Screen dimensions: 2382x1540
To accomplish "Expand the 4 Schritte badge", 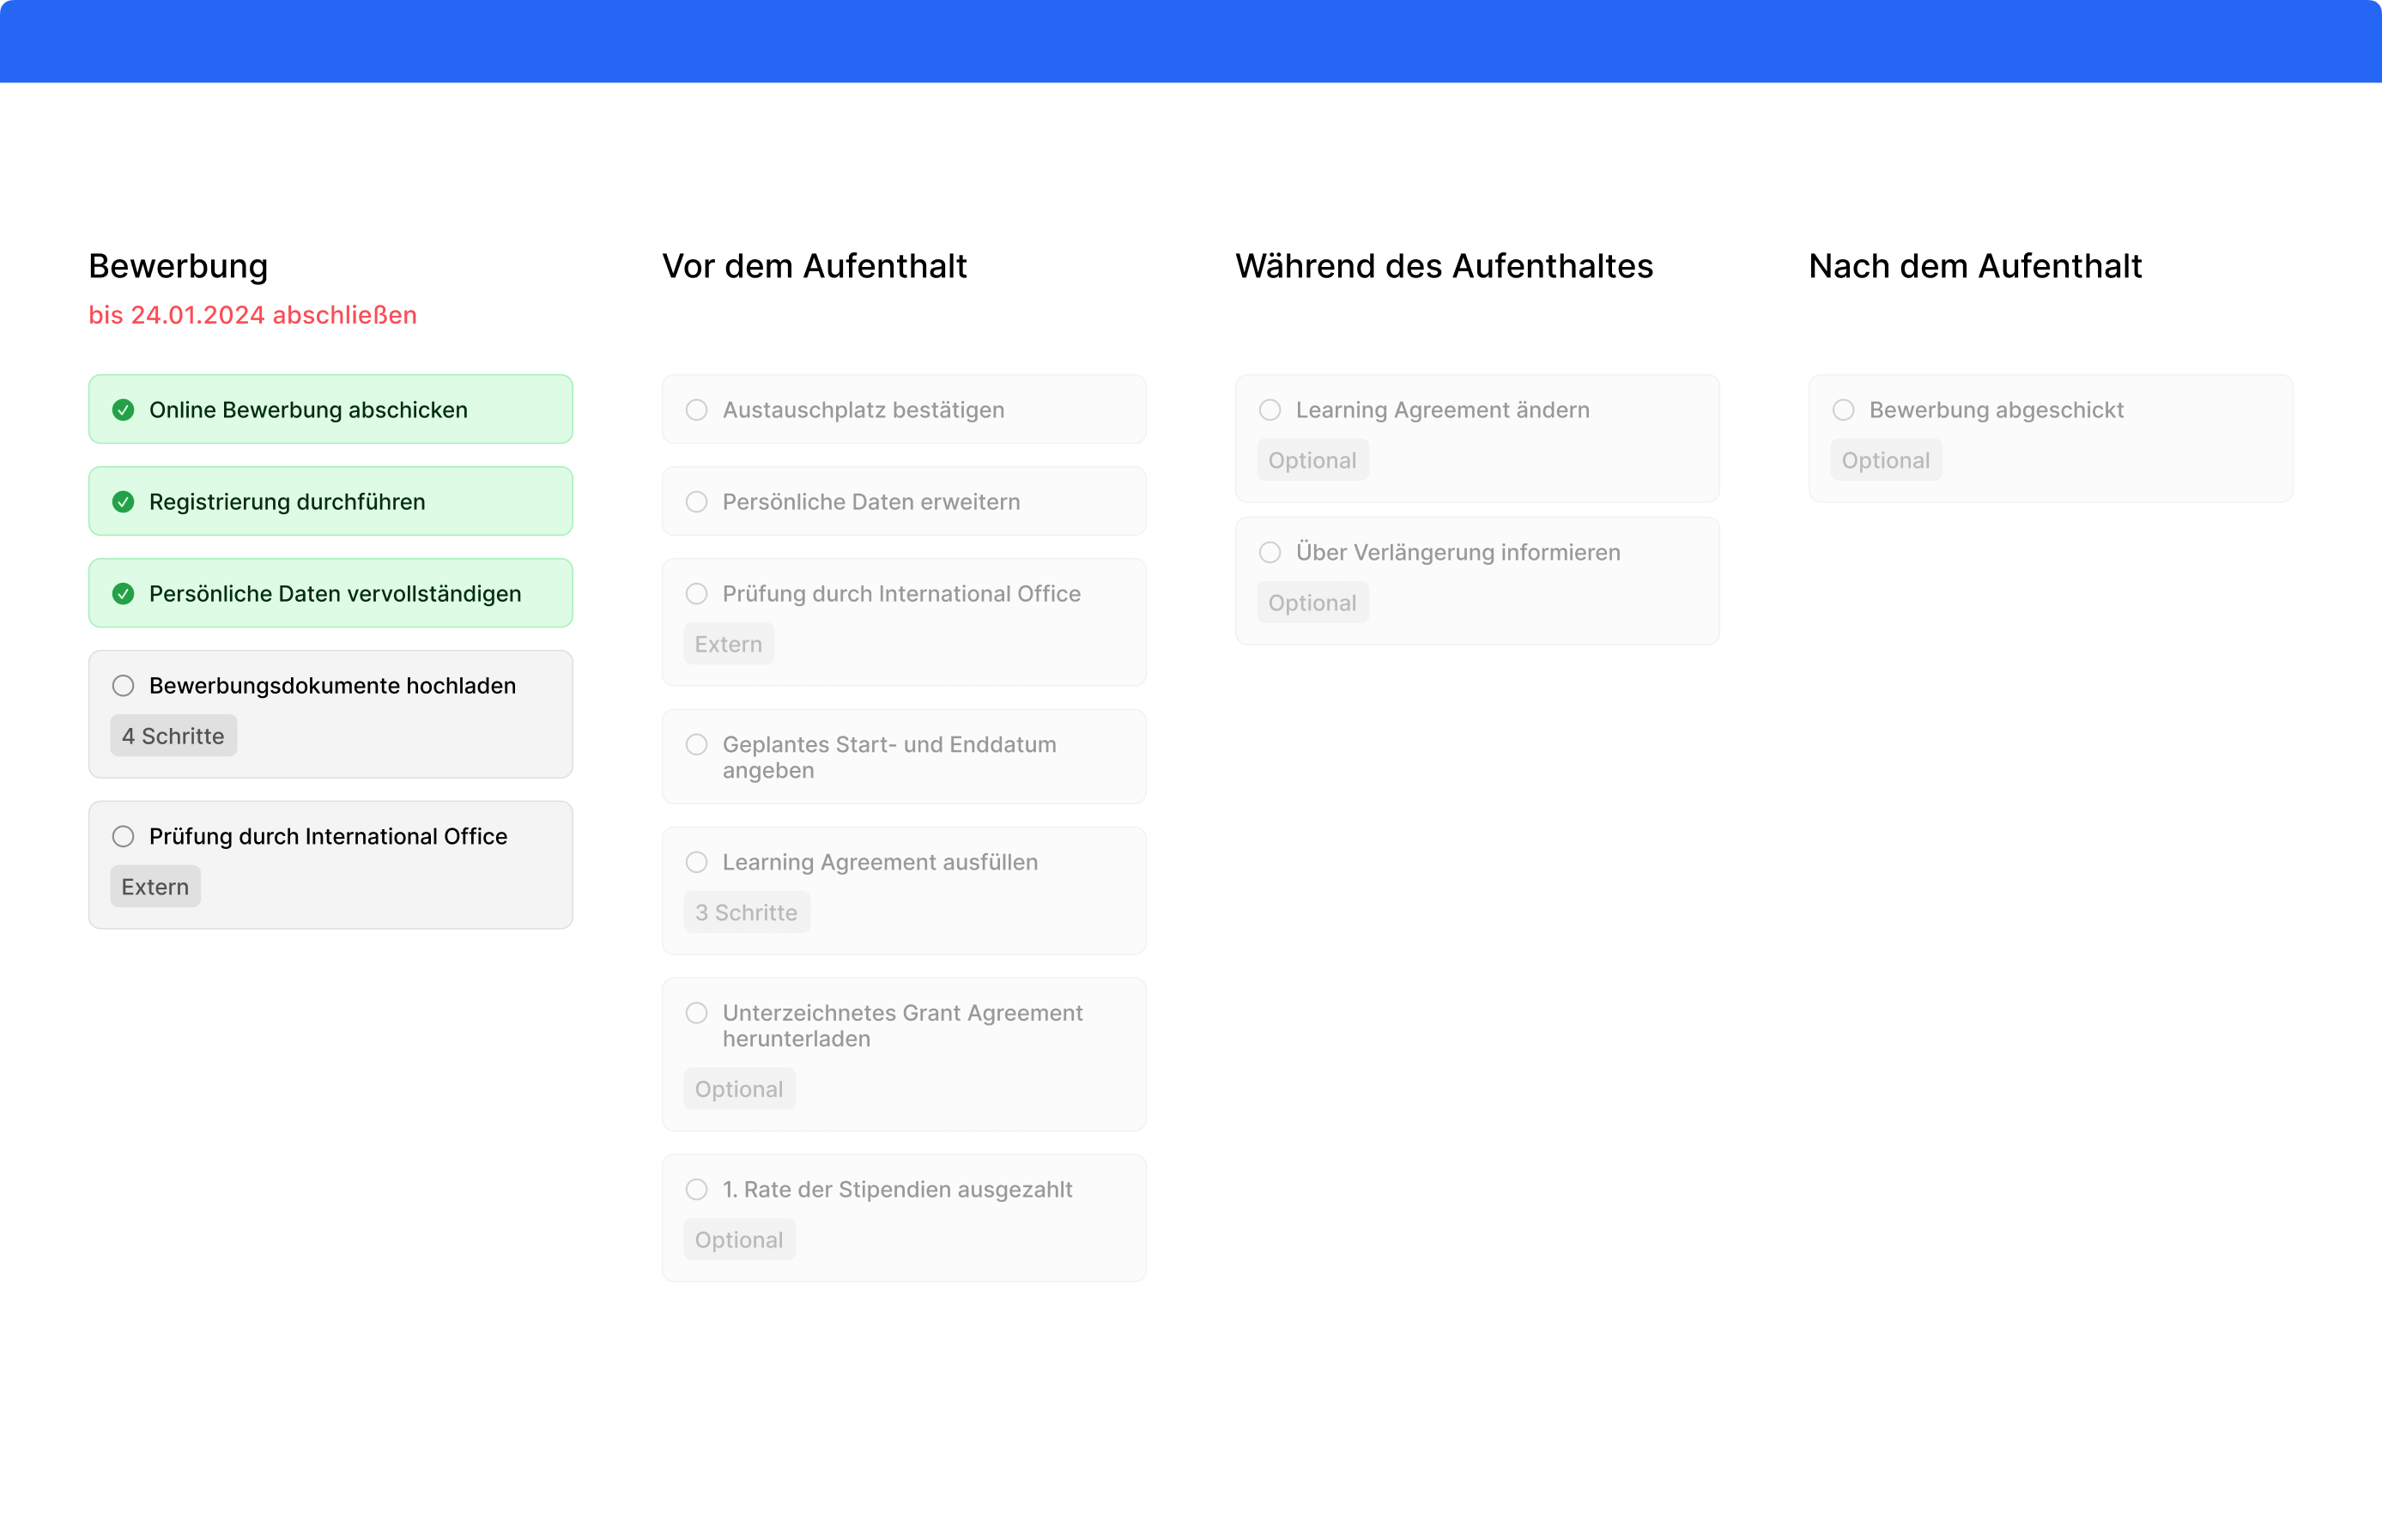I will click(173, 736).
